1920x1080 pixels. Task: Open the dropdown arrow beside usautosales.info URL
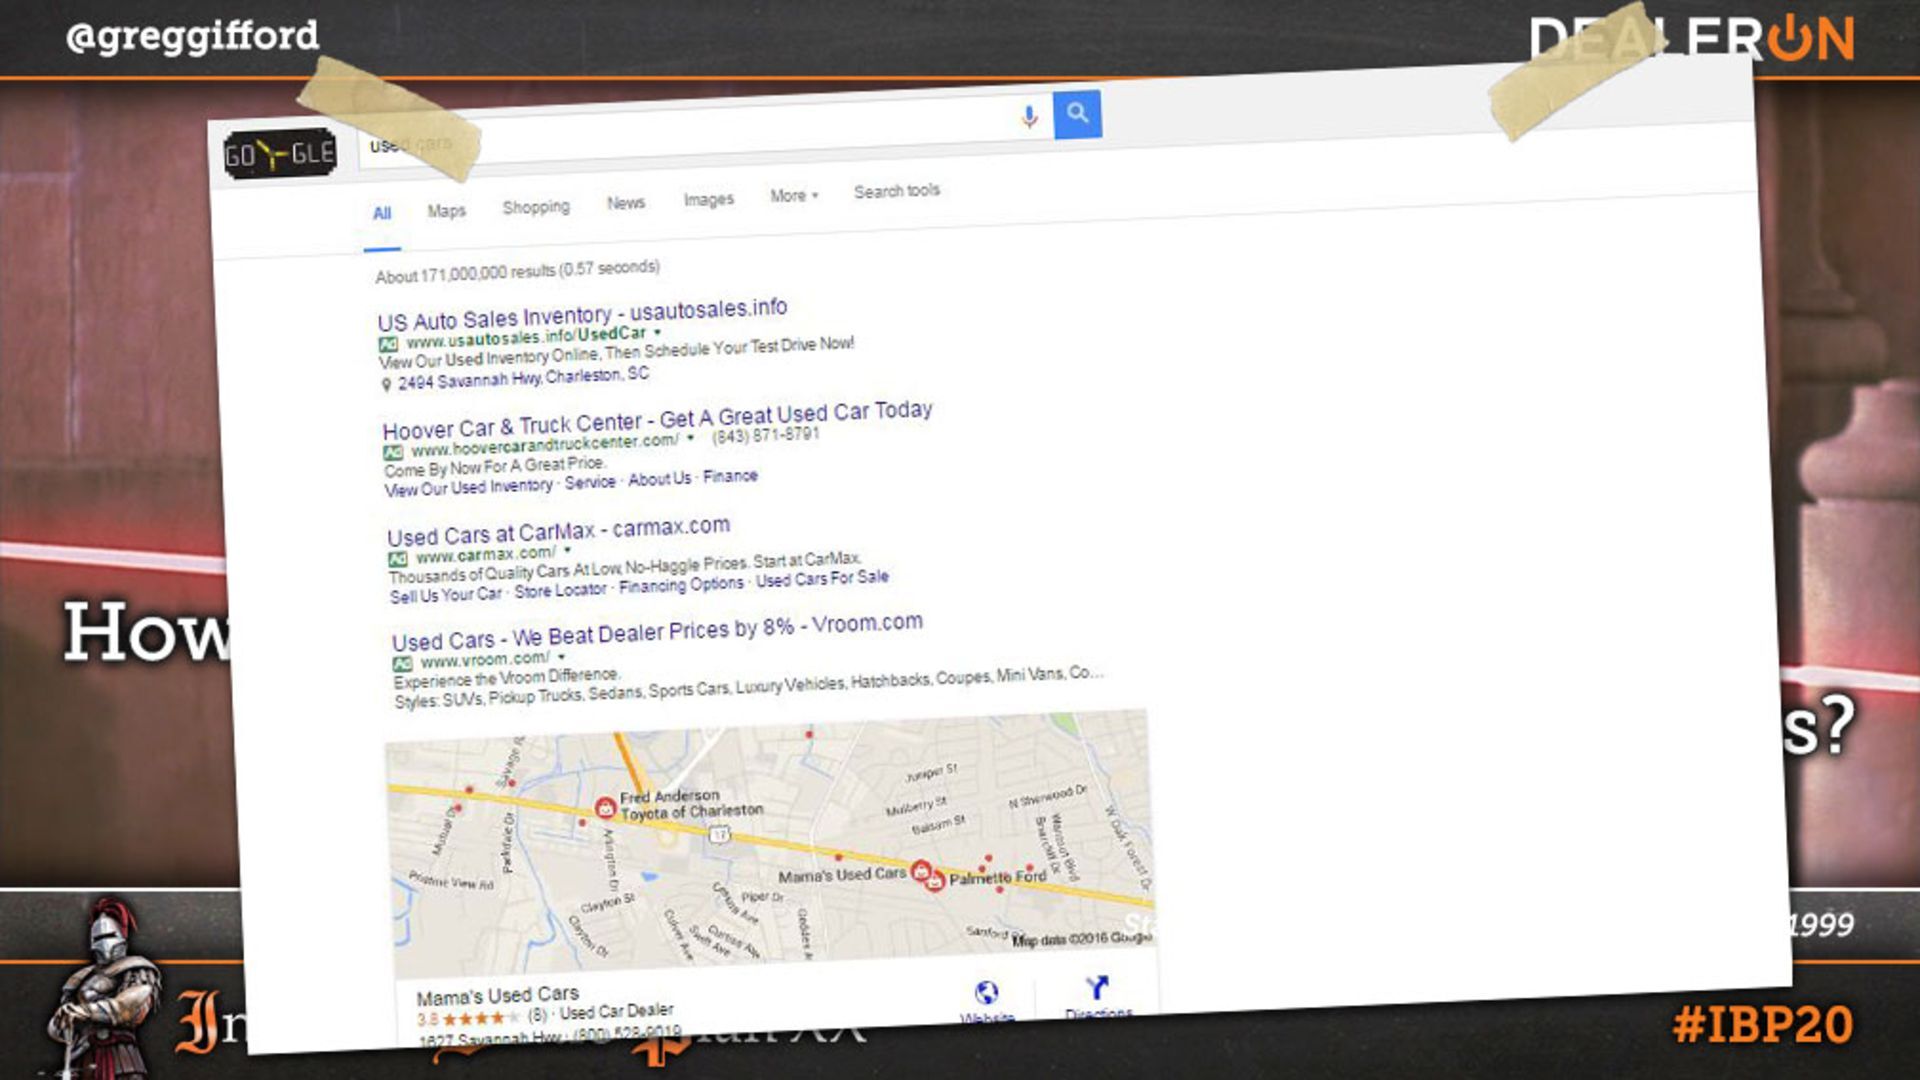[658, 331]
